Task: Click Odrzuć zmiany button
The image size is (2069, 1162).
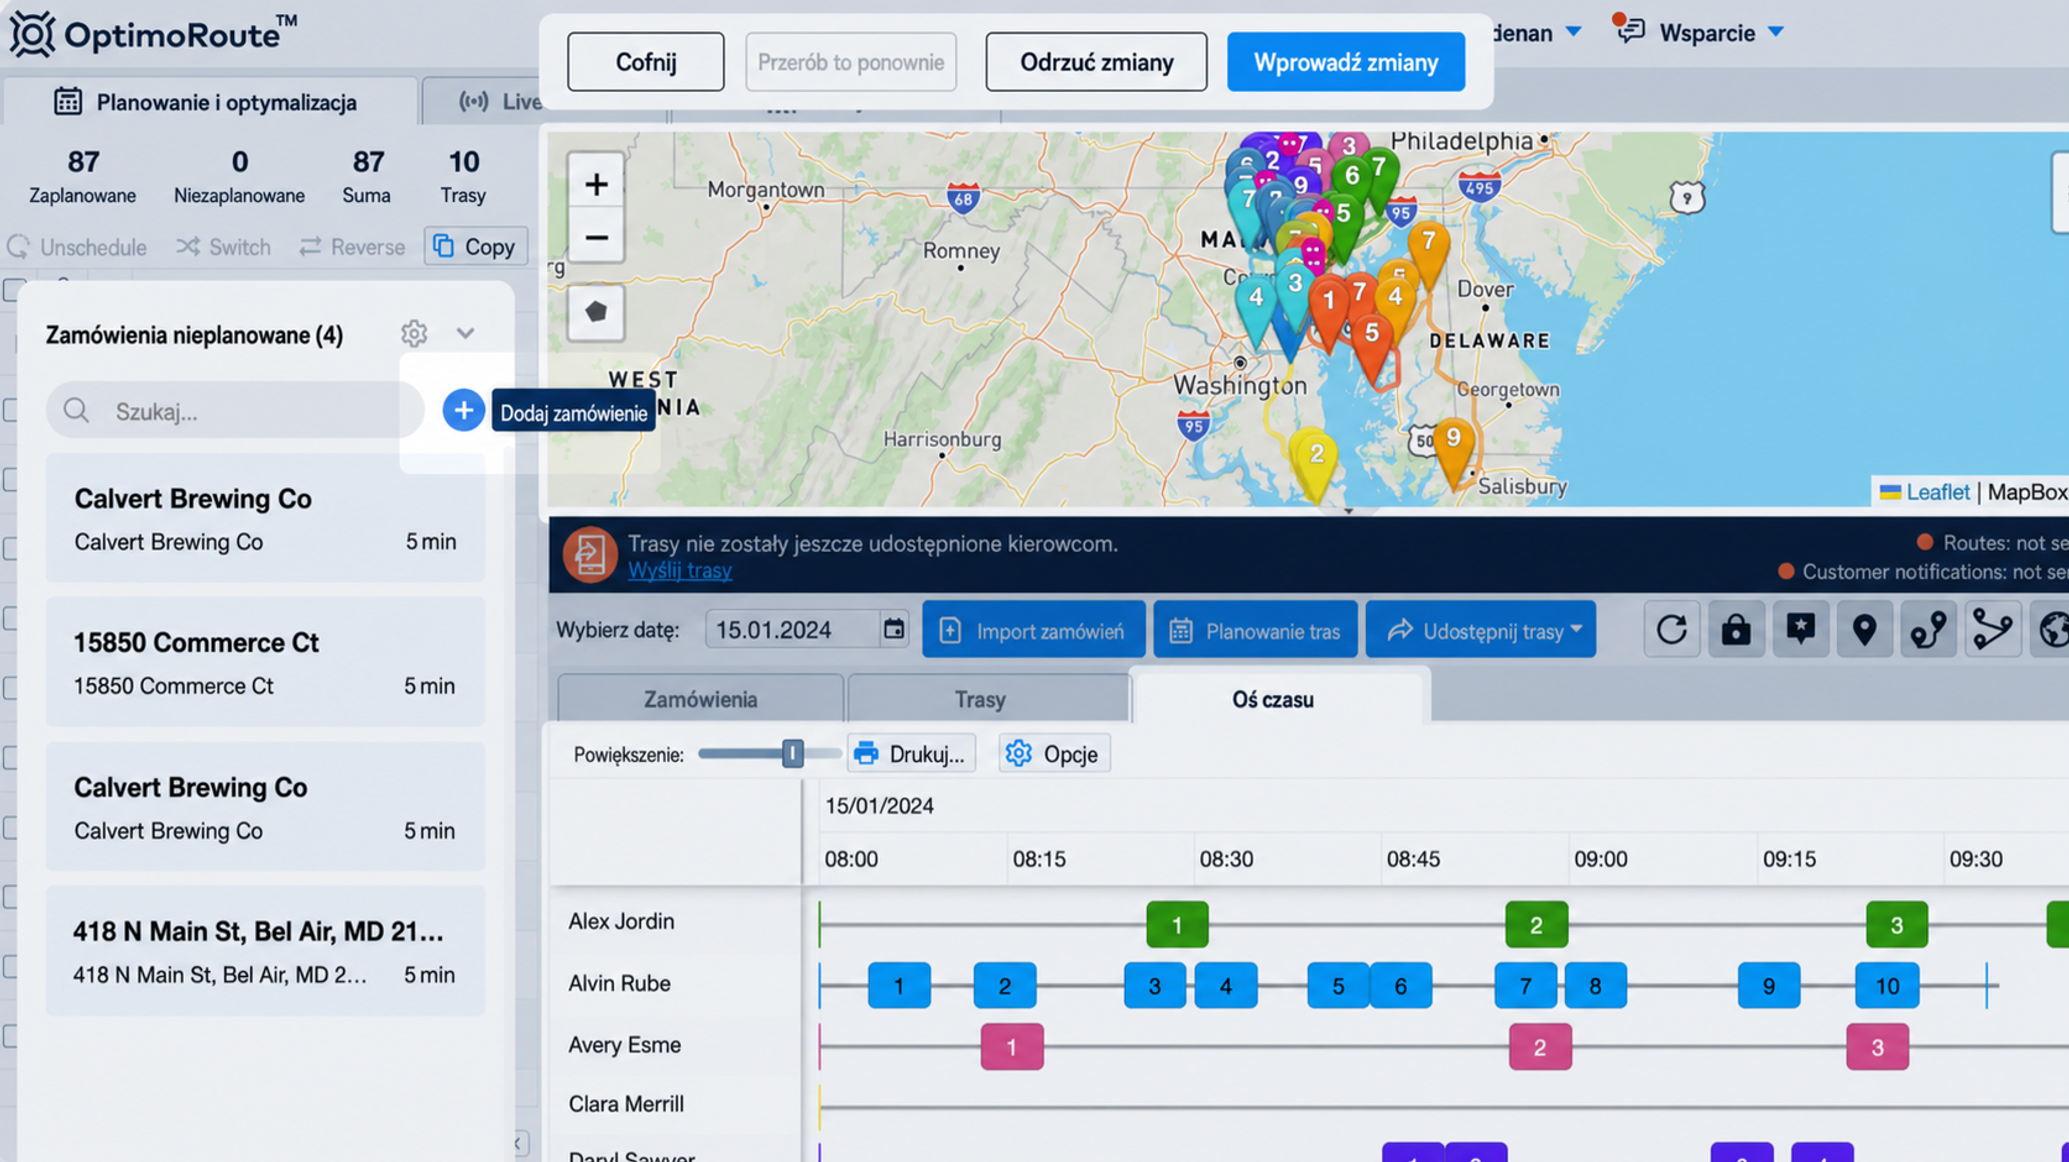Action: point(1096,62)
